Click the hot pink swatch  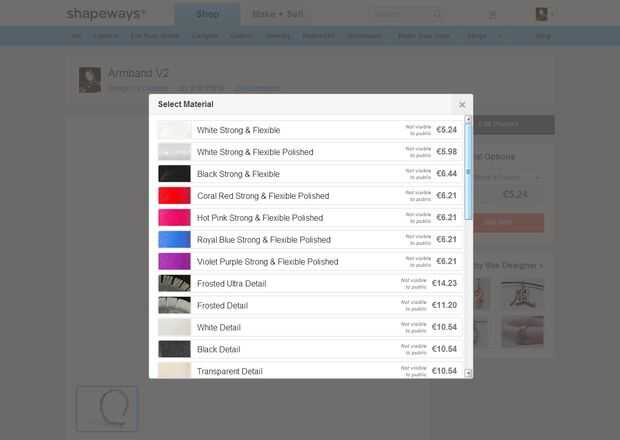[174, 218]
